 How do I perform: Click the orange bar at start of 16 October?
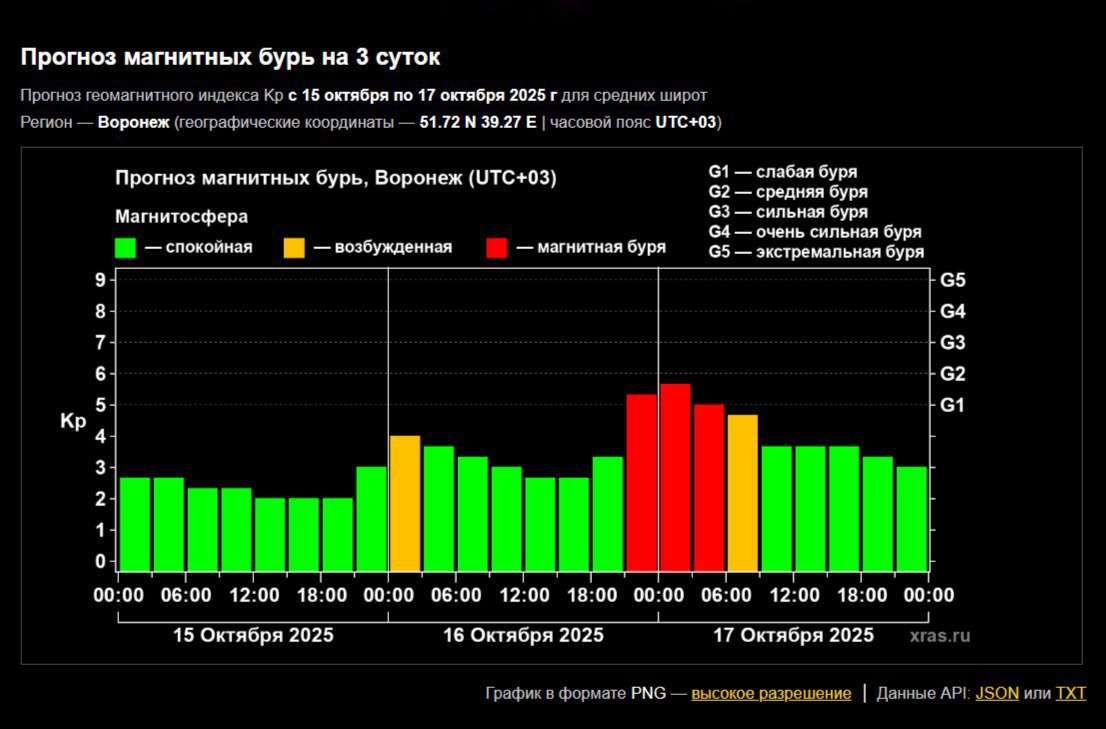(405, 503)
